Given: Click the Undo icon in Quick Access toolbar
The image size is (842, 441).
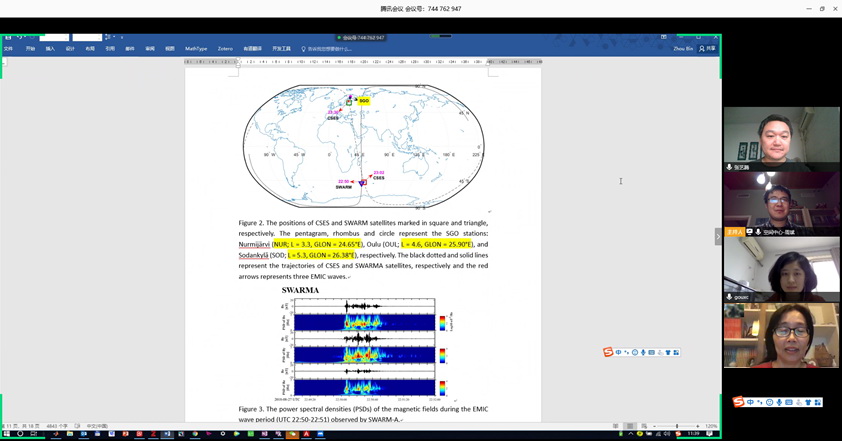Looking at the screenshot, I should pyautogui.click(x=20, y=38).
